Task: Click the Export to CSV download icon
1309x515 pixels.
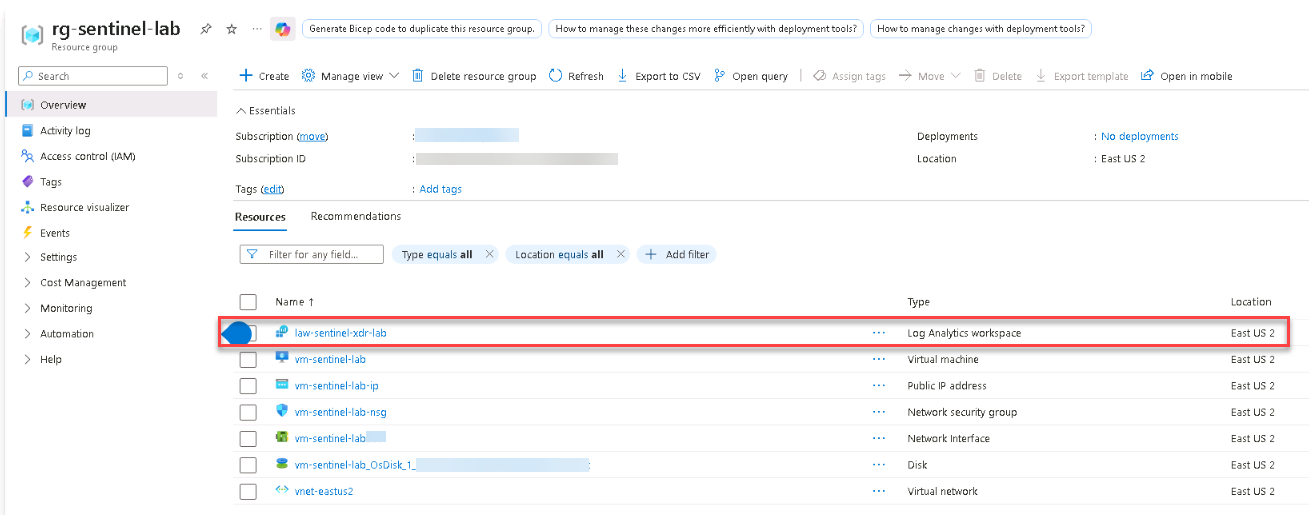Action: pos(623,76)
